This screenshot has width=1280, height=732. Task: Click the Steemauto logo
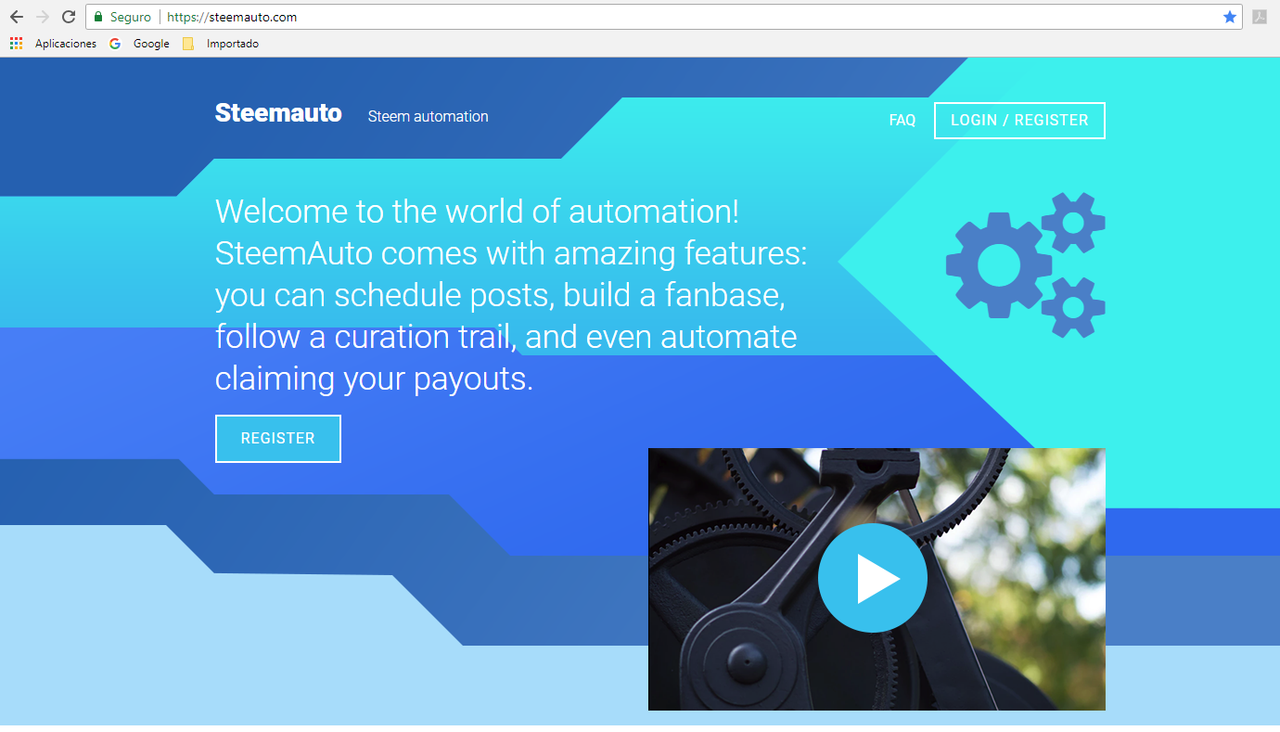(x=278, y=113)
